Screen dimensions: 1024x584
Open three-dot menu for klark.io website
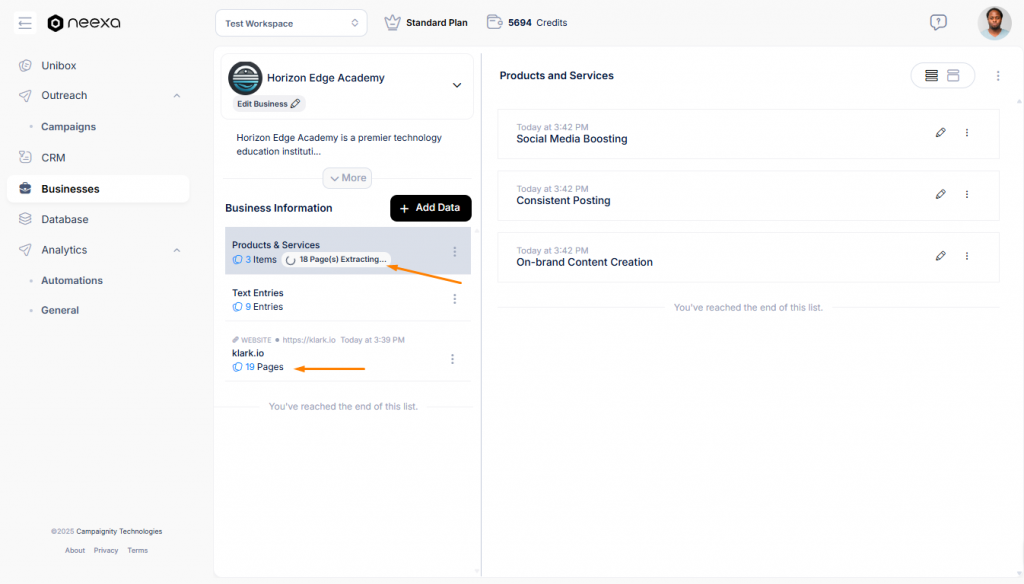pos(453,359)
